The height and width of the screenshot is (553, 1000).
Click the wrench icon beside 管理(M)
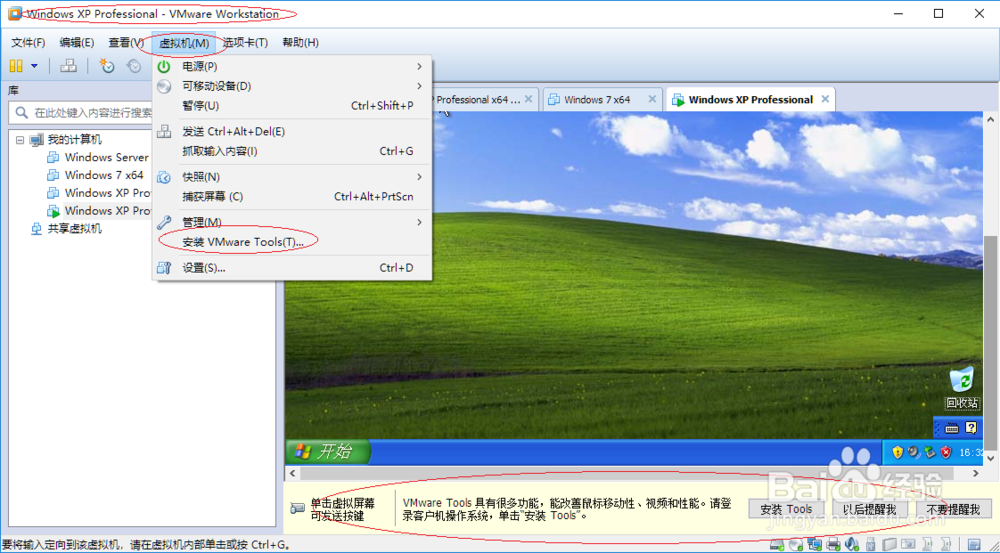point(164,222)
